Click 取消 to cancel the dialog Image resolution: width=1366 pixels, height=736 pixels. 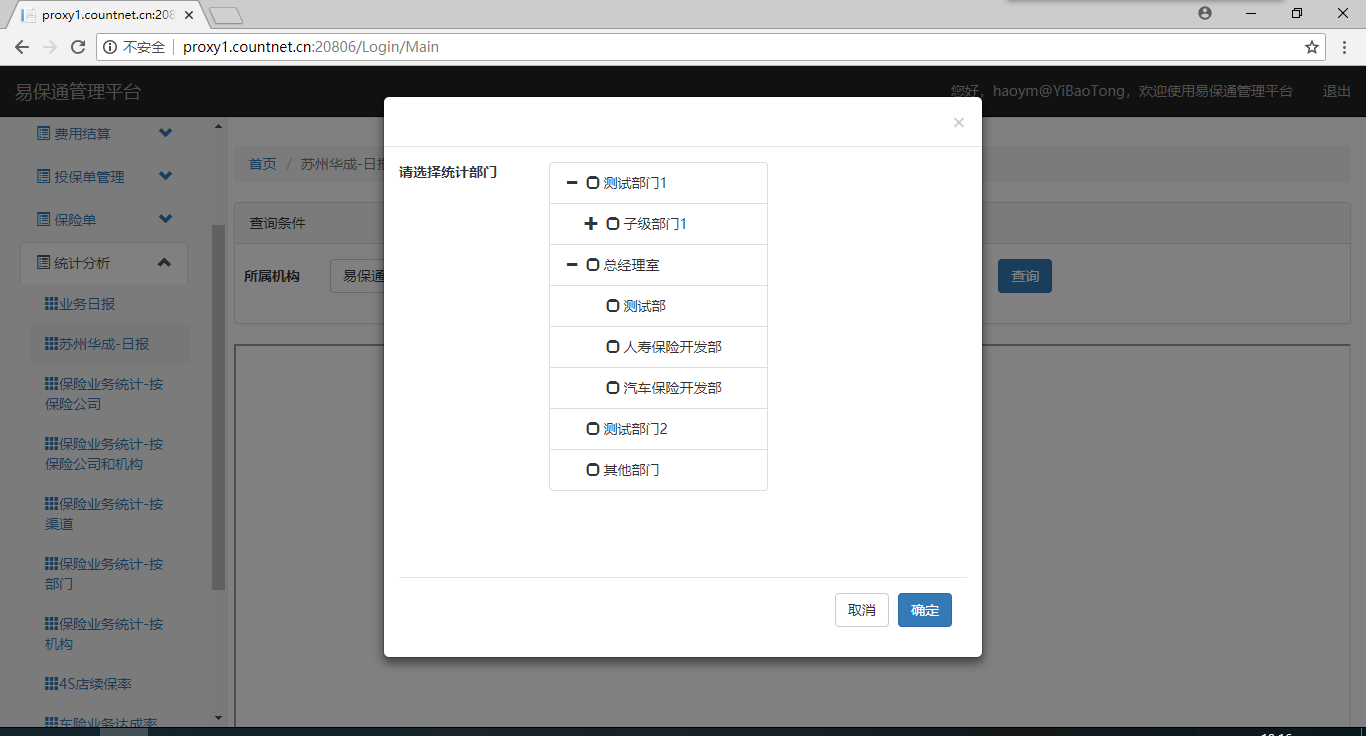[x=862, y=610]
